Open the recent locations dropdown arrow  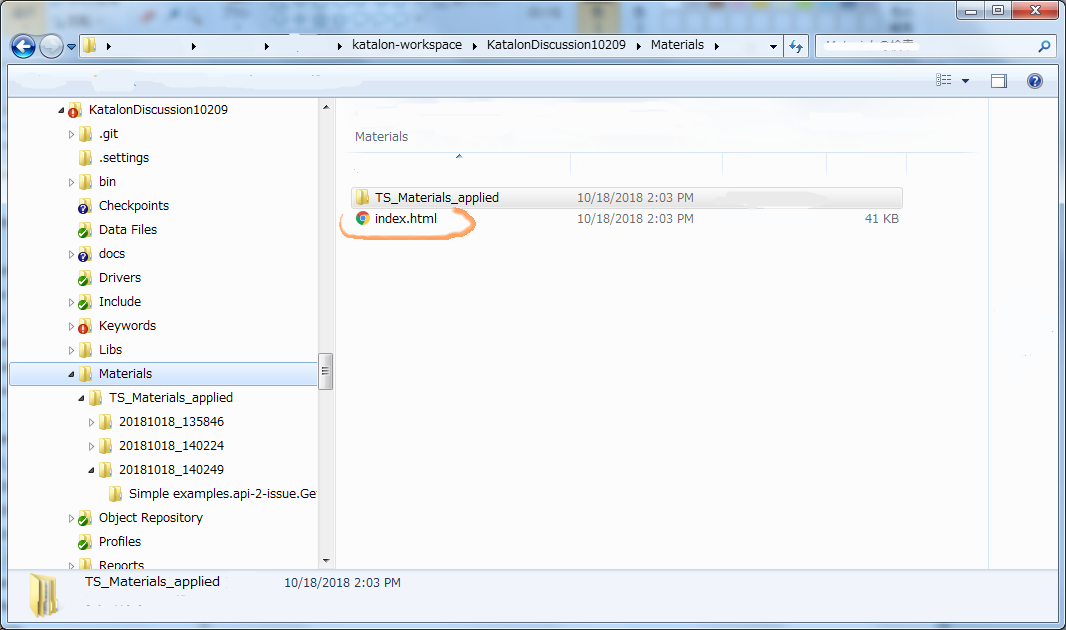pos(71,47)
